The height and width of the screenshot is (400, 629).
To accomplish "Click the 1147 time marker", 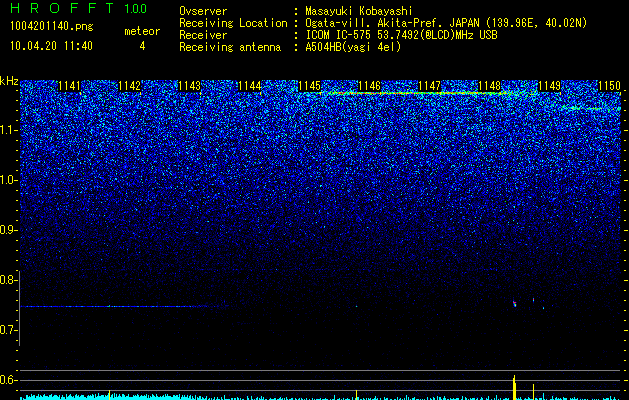I will (x=430, y=86).
